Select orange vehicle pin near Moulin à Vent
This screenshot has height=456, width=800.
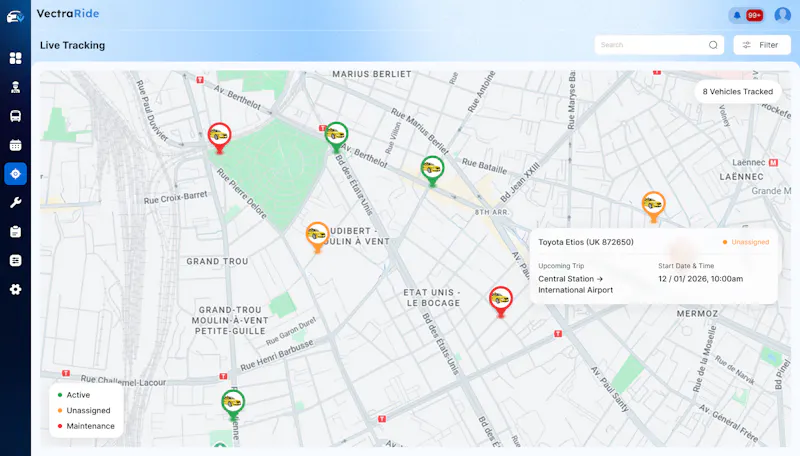click(317, 237)
